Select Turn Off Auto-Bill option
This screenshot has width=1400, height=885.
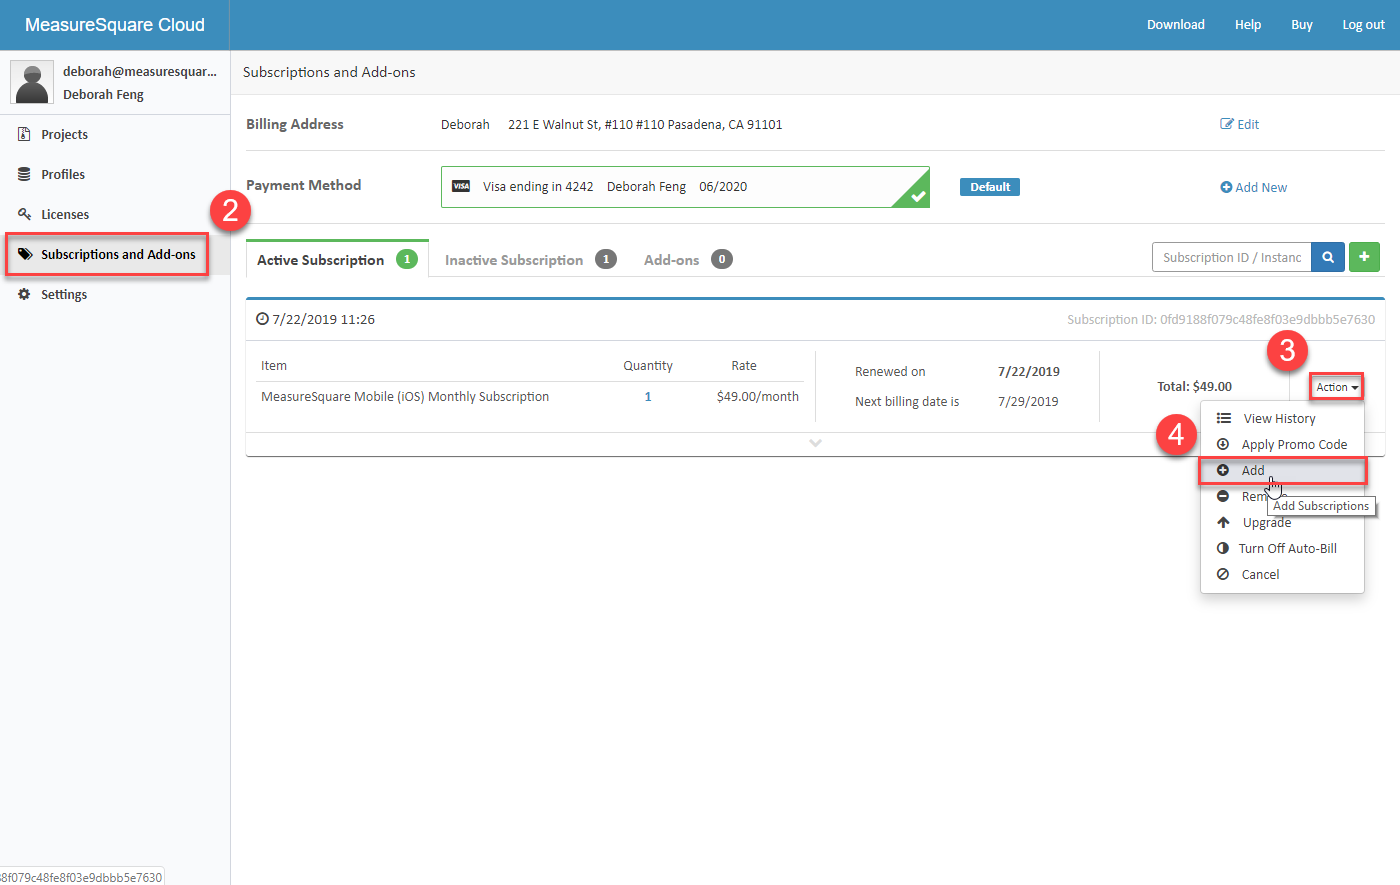1282,548
